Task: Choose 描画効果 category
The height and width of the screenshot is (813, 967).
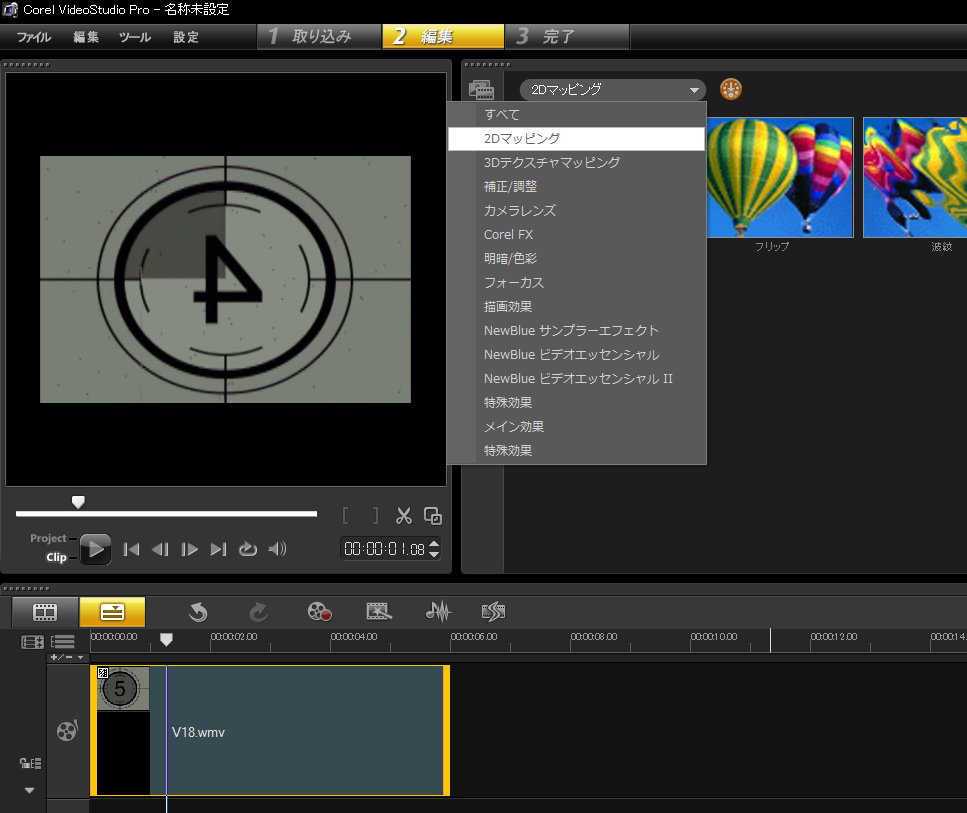Action: (576, 307)
